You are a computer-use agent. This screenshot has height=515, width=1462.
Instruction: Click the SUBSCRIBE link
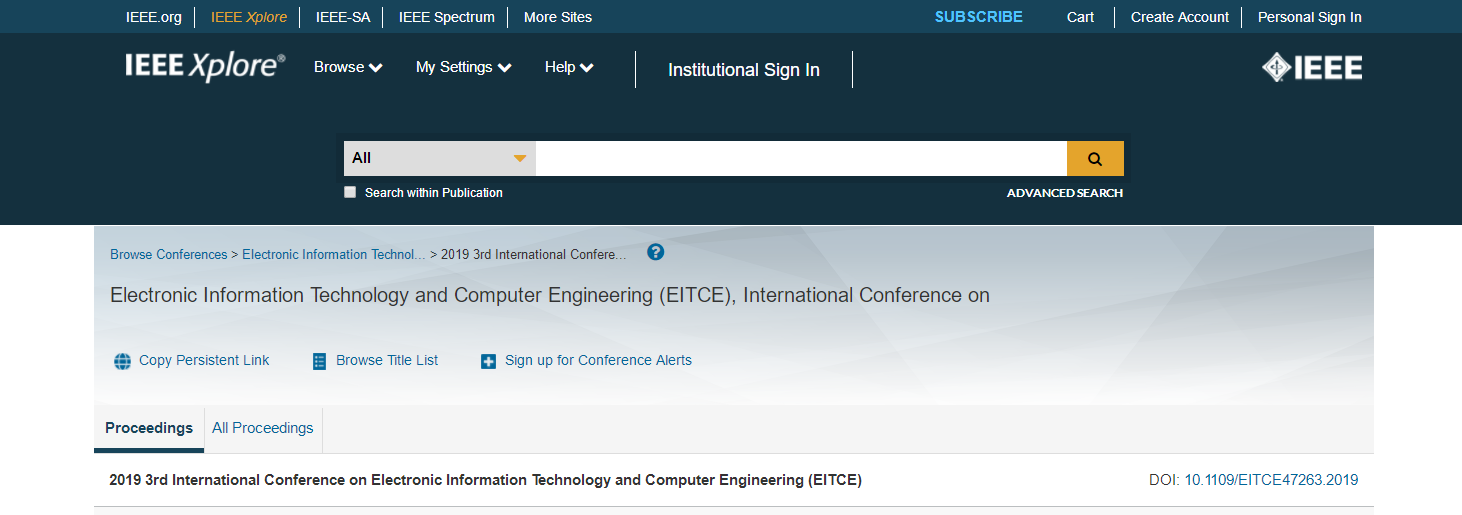(979, 17)
